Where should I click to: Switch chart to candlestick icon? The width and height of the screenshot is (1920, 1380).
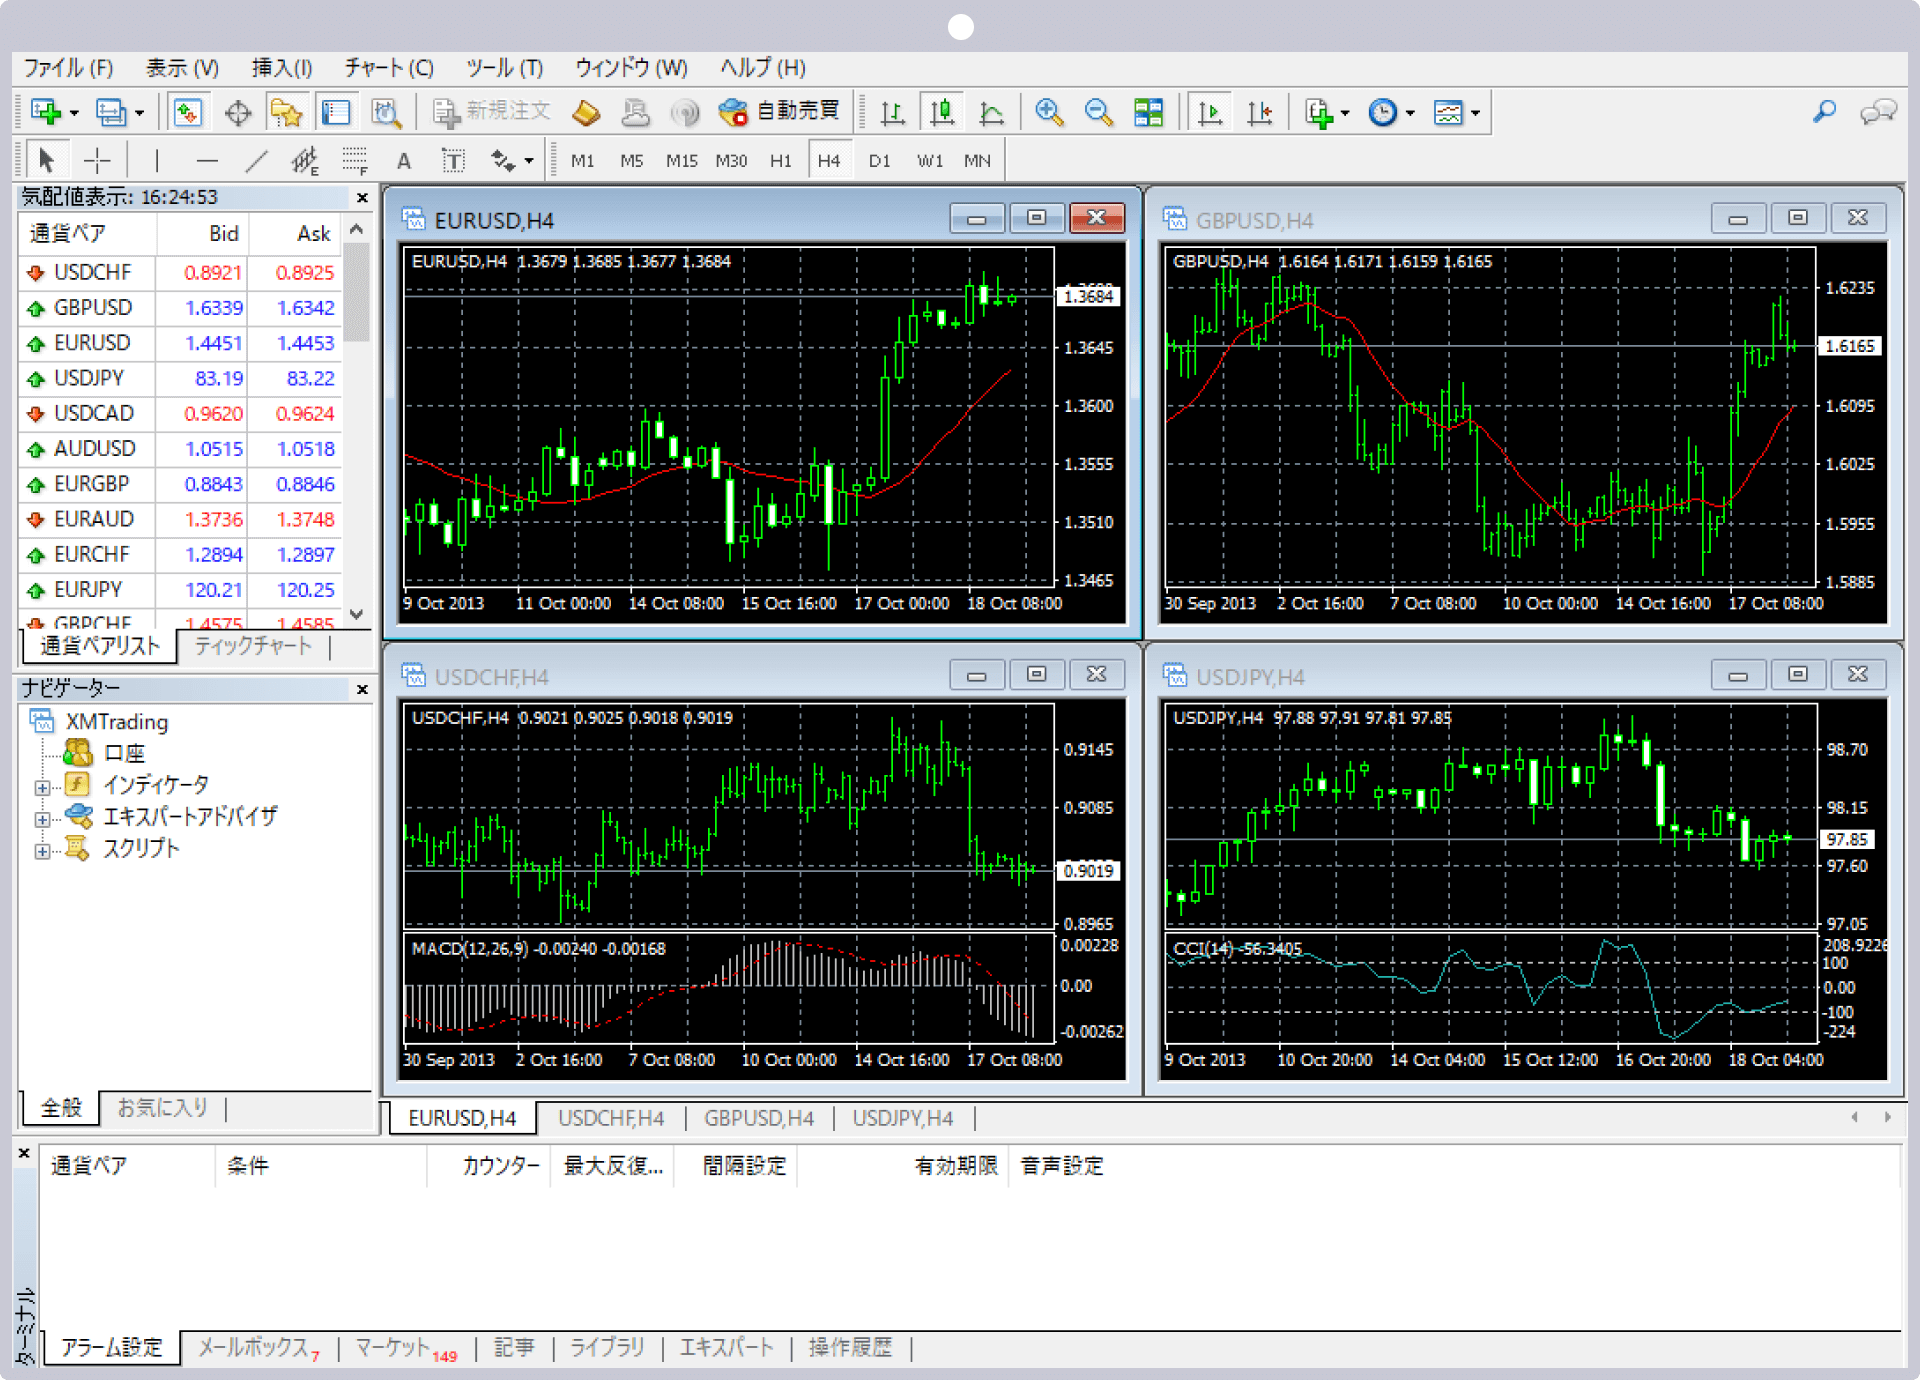pyautogui.click(x=942, y=112)
